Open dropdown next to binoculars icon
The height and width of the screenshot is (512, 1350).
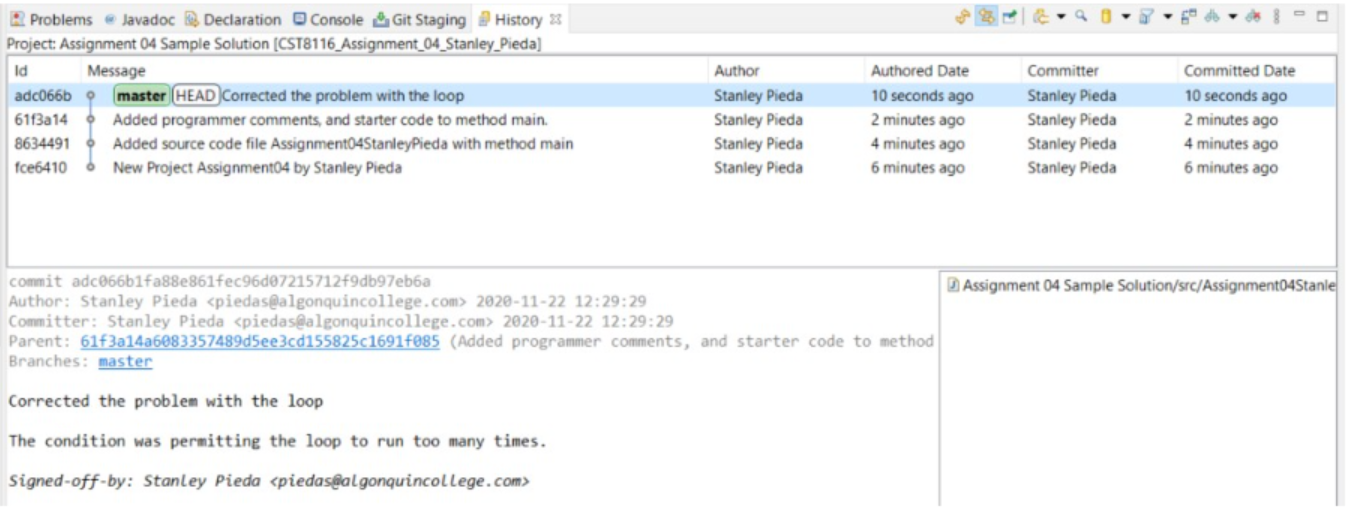[x=1232, y=16]
